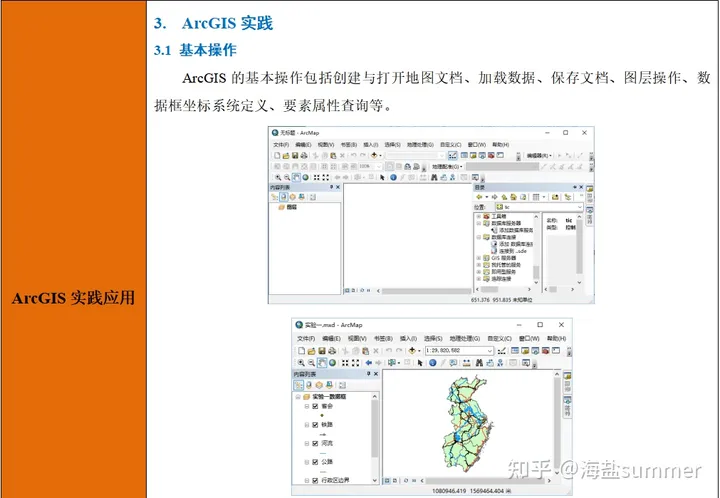Click Print icon in untitled ArcMap window
This screenshot has height=498, width=720.
(x=304, y=156)
